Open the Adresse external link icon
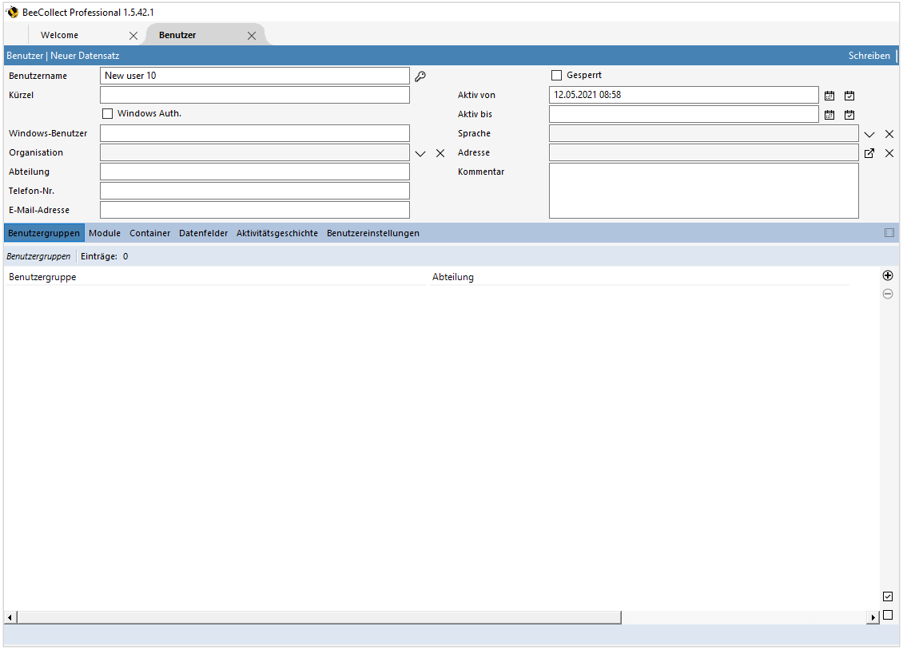 [869, 153]
